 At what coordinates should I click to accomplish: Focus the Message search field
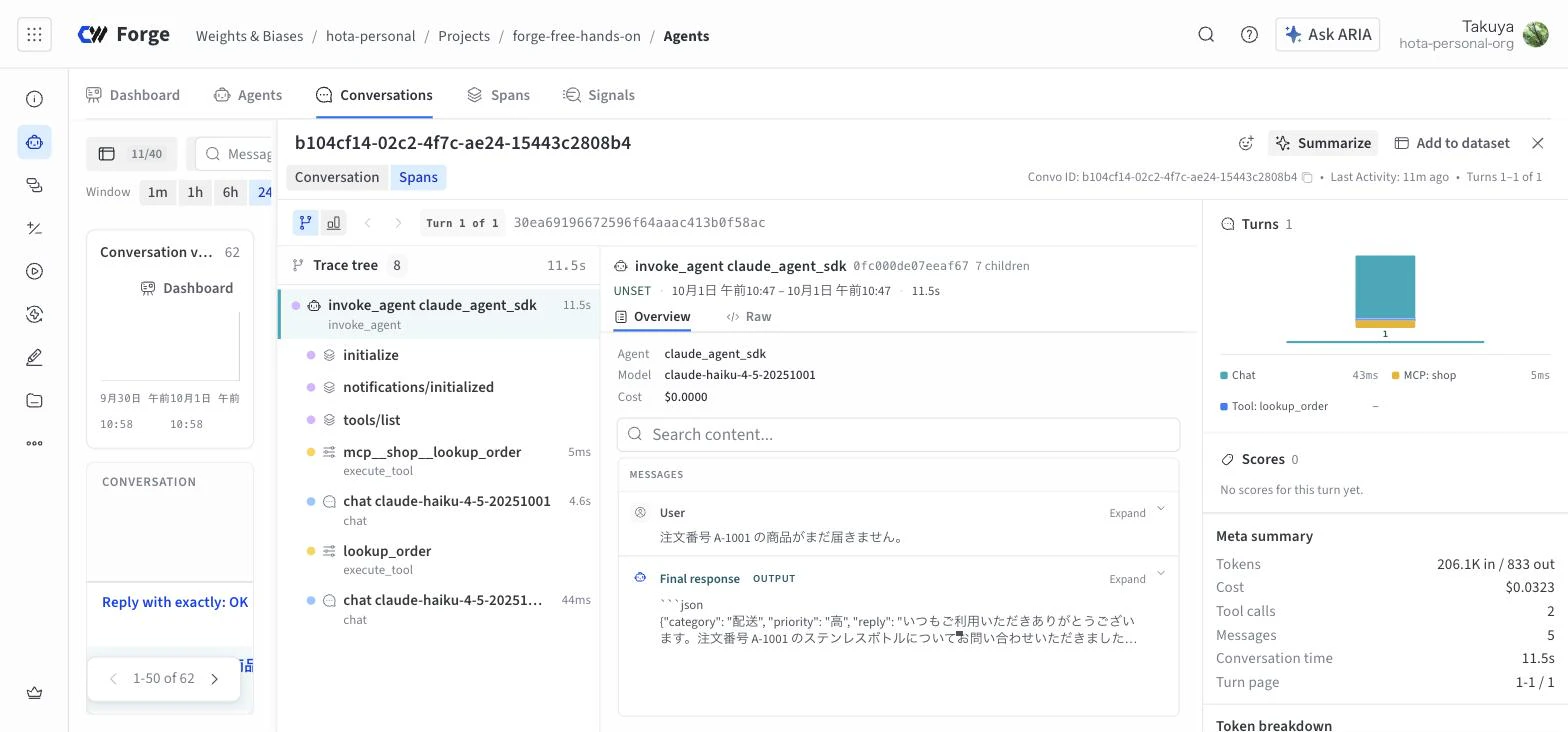pyautogui.click(x=234, y=153)
